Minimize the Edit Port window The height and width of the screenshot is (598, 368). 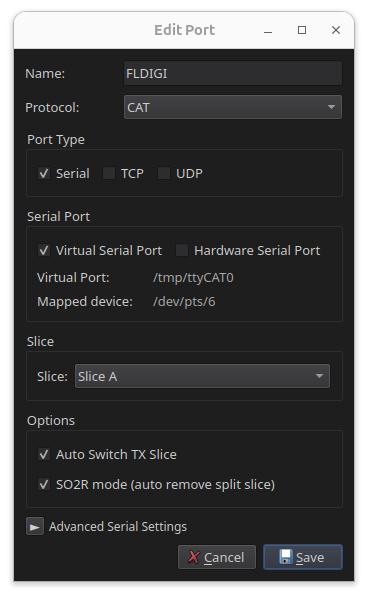pos(268,30)
